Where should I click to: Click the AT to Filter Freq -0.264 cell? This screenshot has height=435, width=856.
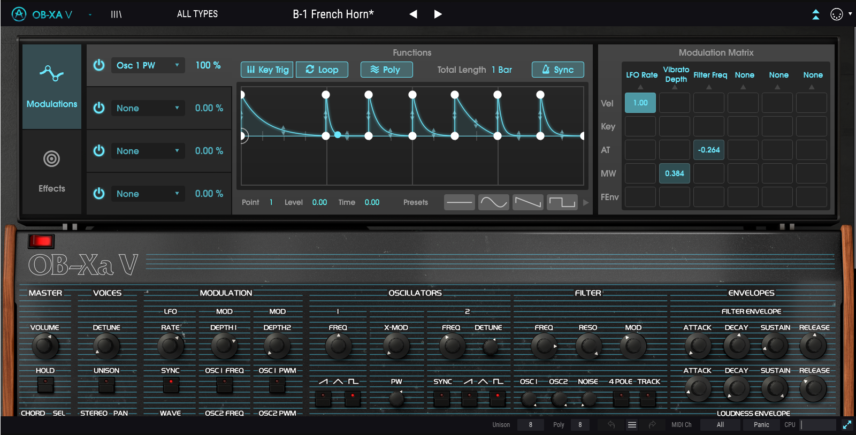pos(709,150)
